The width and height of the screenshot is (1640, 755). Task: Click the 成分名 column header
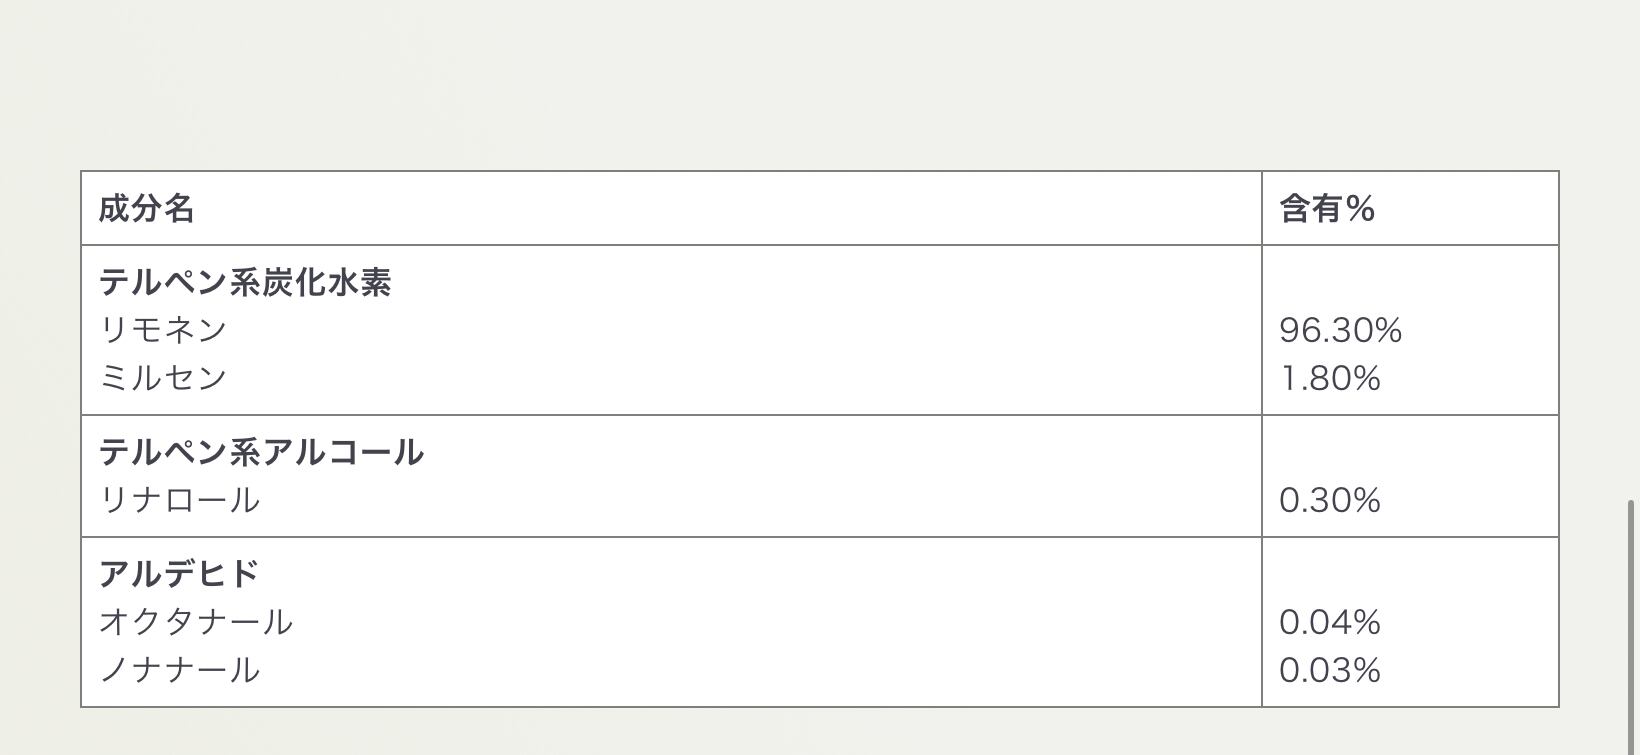[146, 208]
